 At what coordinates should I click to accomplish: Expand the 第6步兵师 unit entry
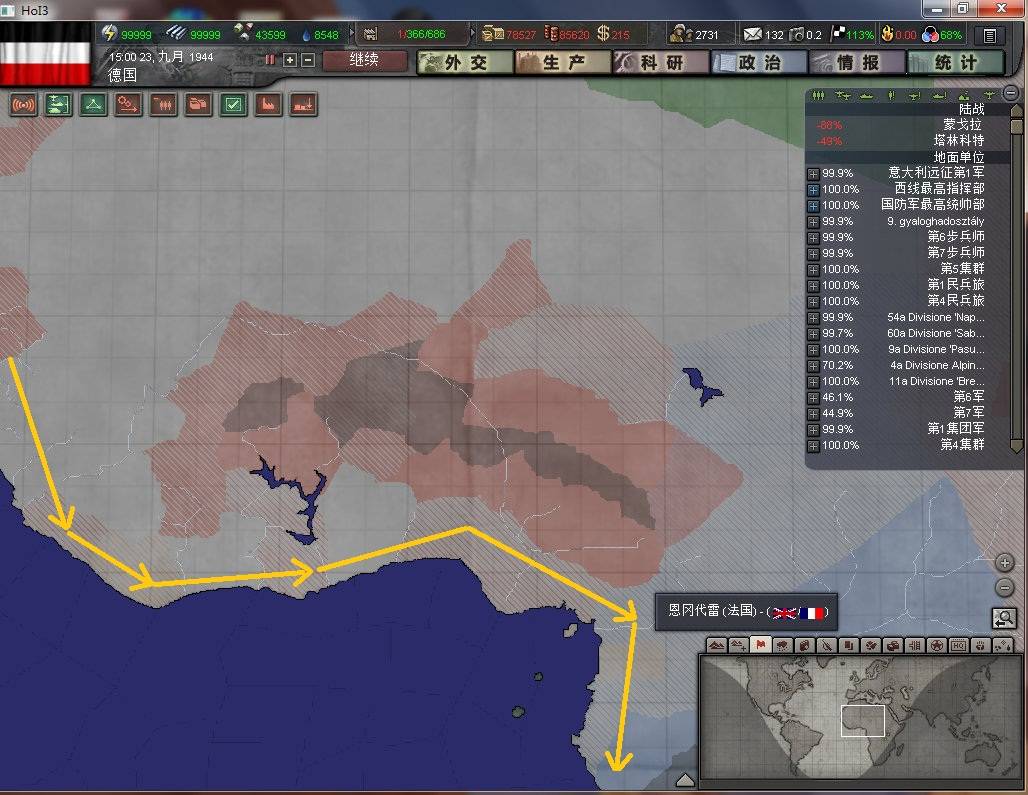click(x=813, y=238)
